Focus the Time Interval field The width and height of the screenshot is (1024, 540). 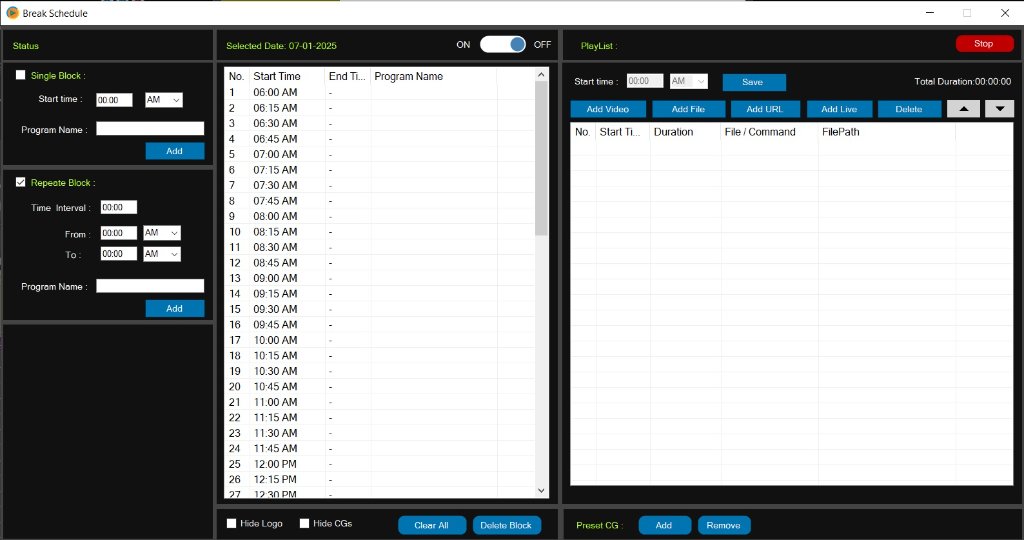coord(119,207)
